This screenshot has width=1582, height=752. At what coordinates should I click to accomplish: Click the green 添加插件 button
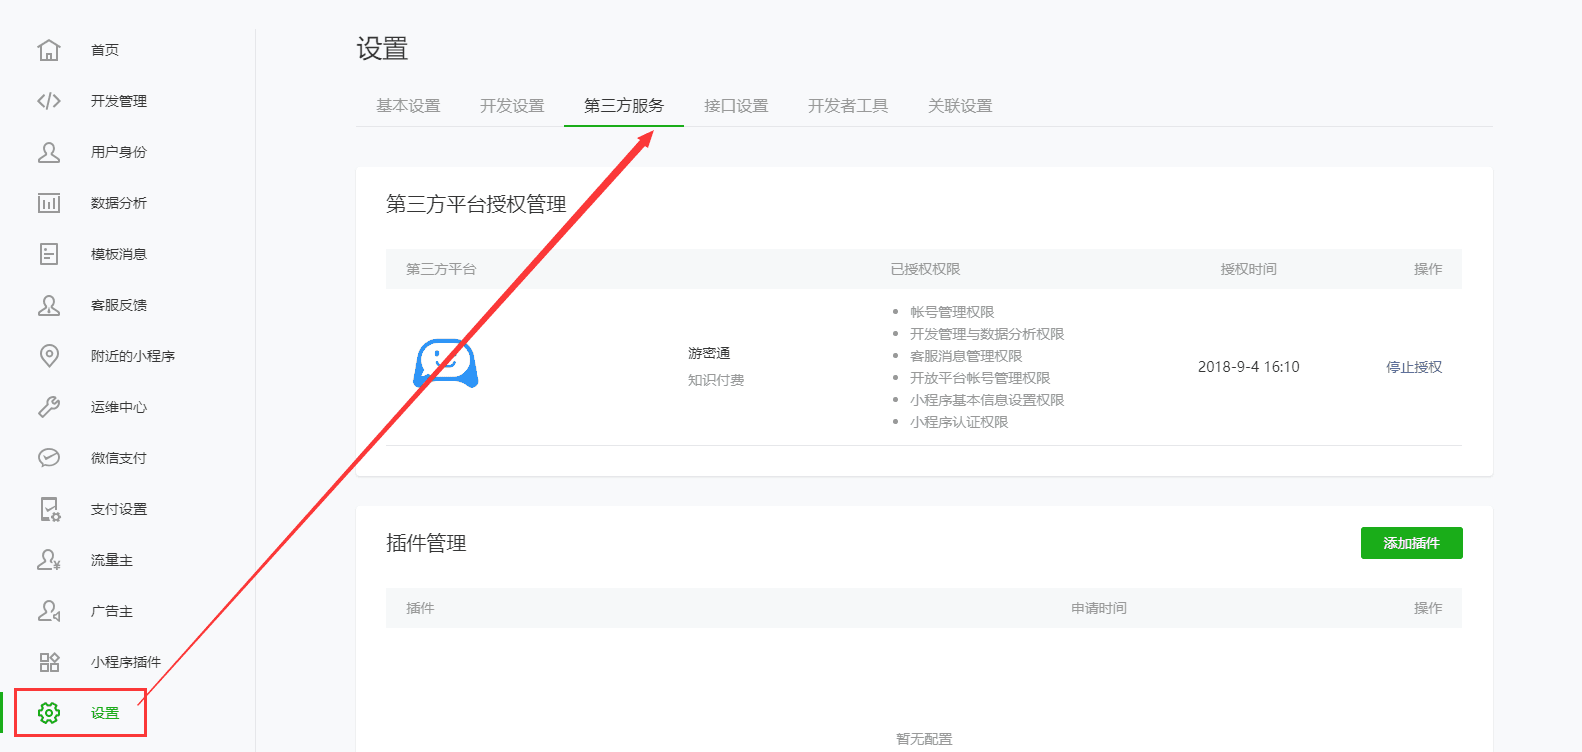click(x=1411, y=543)
